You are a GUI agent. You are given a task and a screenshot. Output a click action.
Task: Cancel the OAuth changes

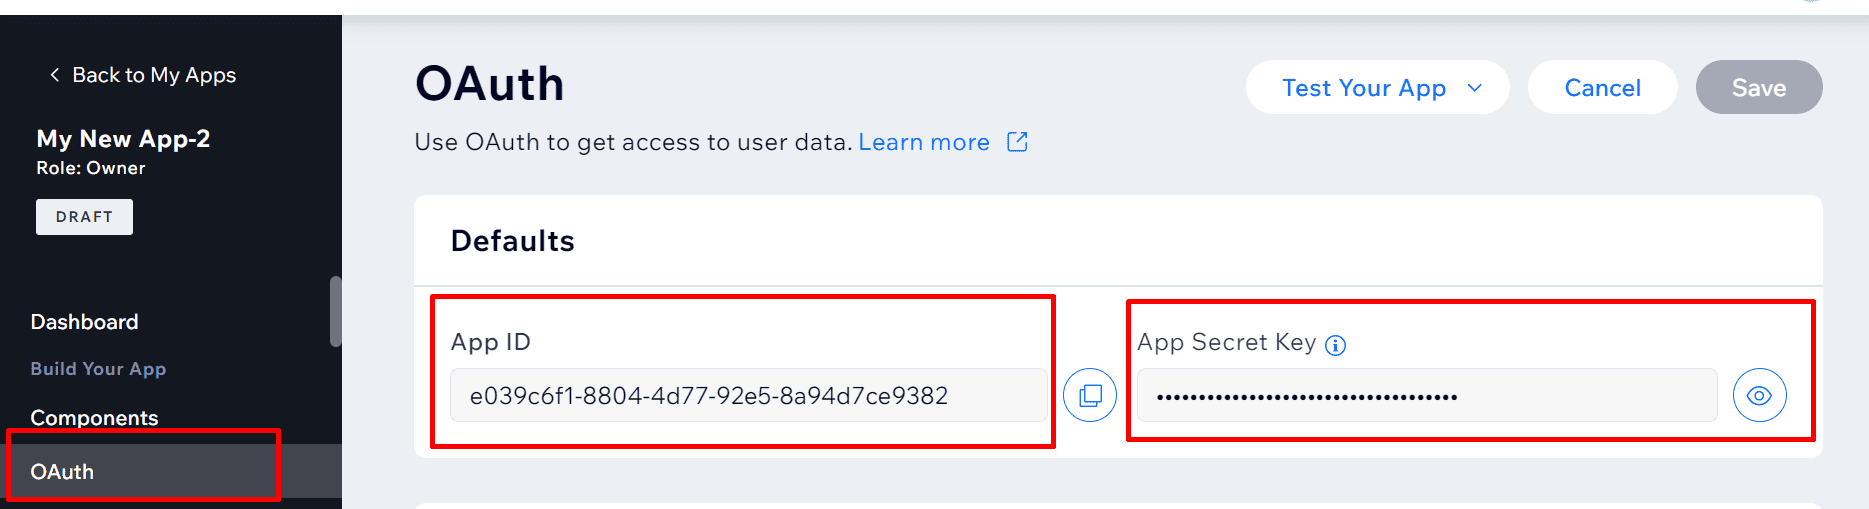coord(1602,87)
